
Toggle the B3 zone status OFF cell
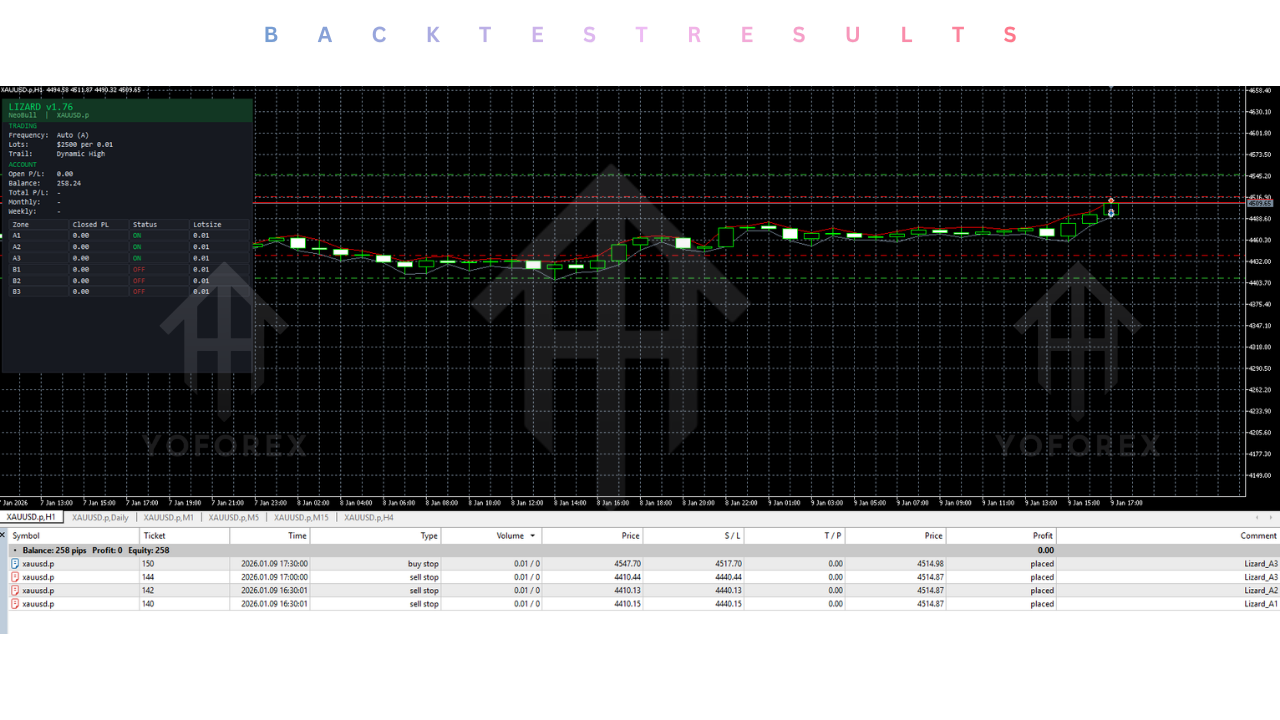[139, 292]
